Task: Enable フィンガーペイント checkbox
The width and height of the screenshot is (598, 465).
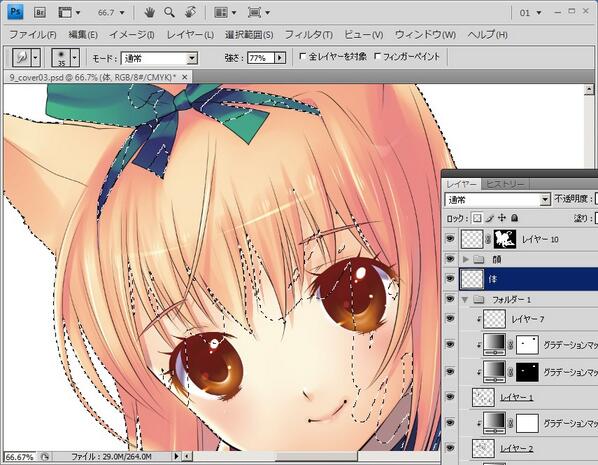Action: (377, 56)
